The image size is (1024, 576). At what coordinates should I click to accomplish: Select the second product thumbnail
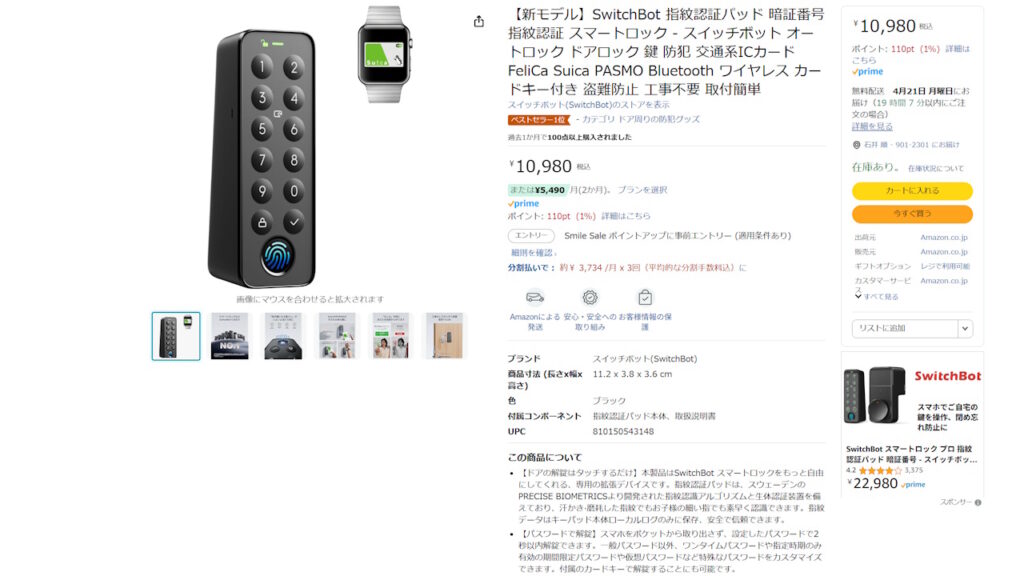229,336
